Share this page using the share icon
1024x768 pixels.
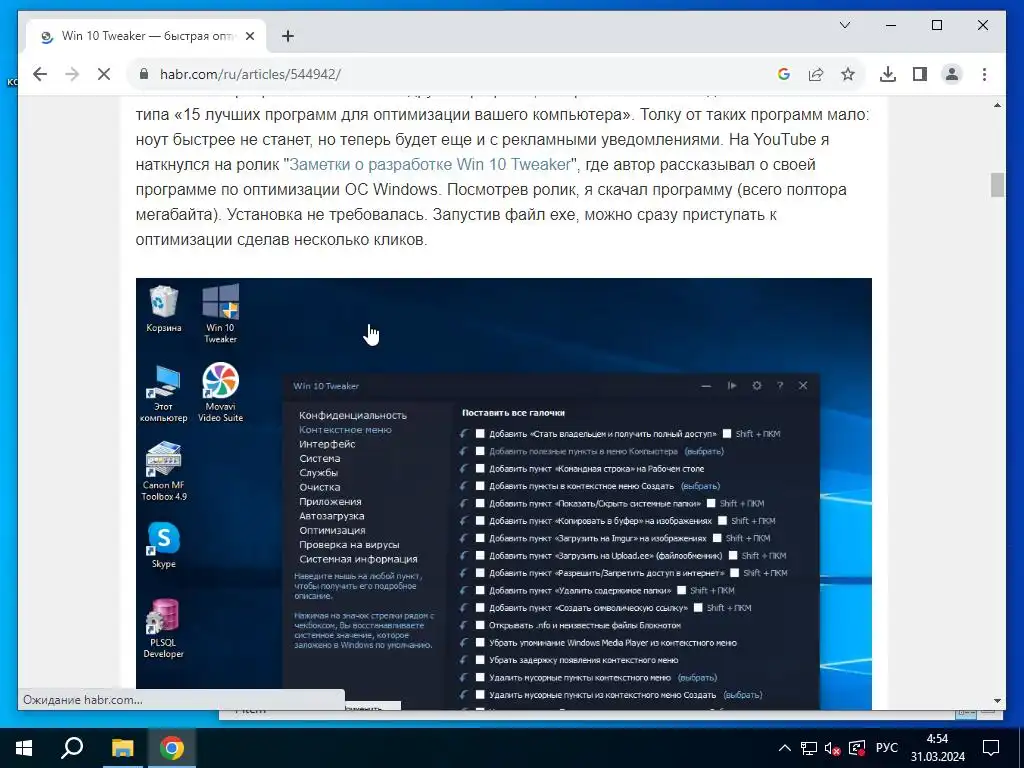(x=816, y=74)
